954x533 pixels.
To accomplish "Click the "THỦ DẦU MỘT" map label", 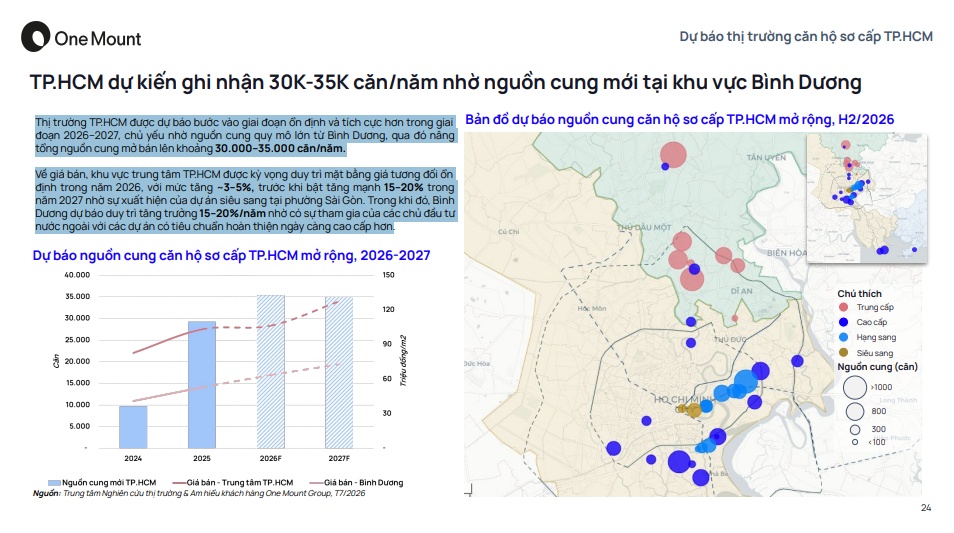I will (x=644, y=228).
